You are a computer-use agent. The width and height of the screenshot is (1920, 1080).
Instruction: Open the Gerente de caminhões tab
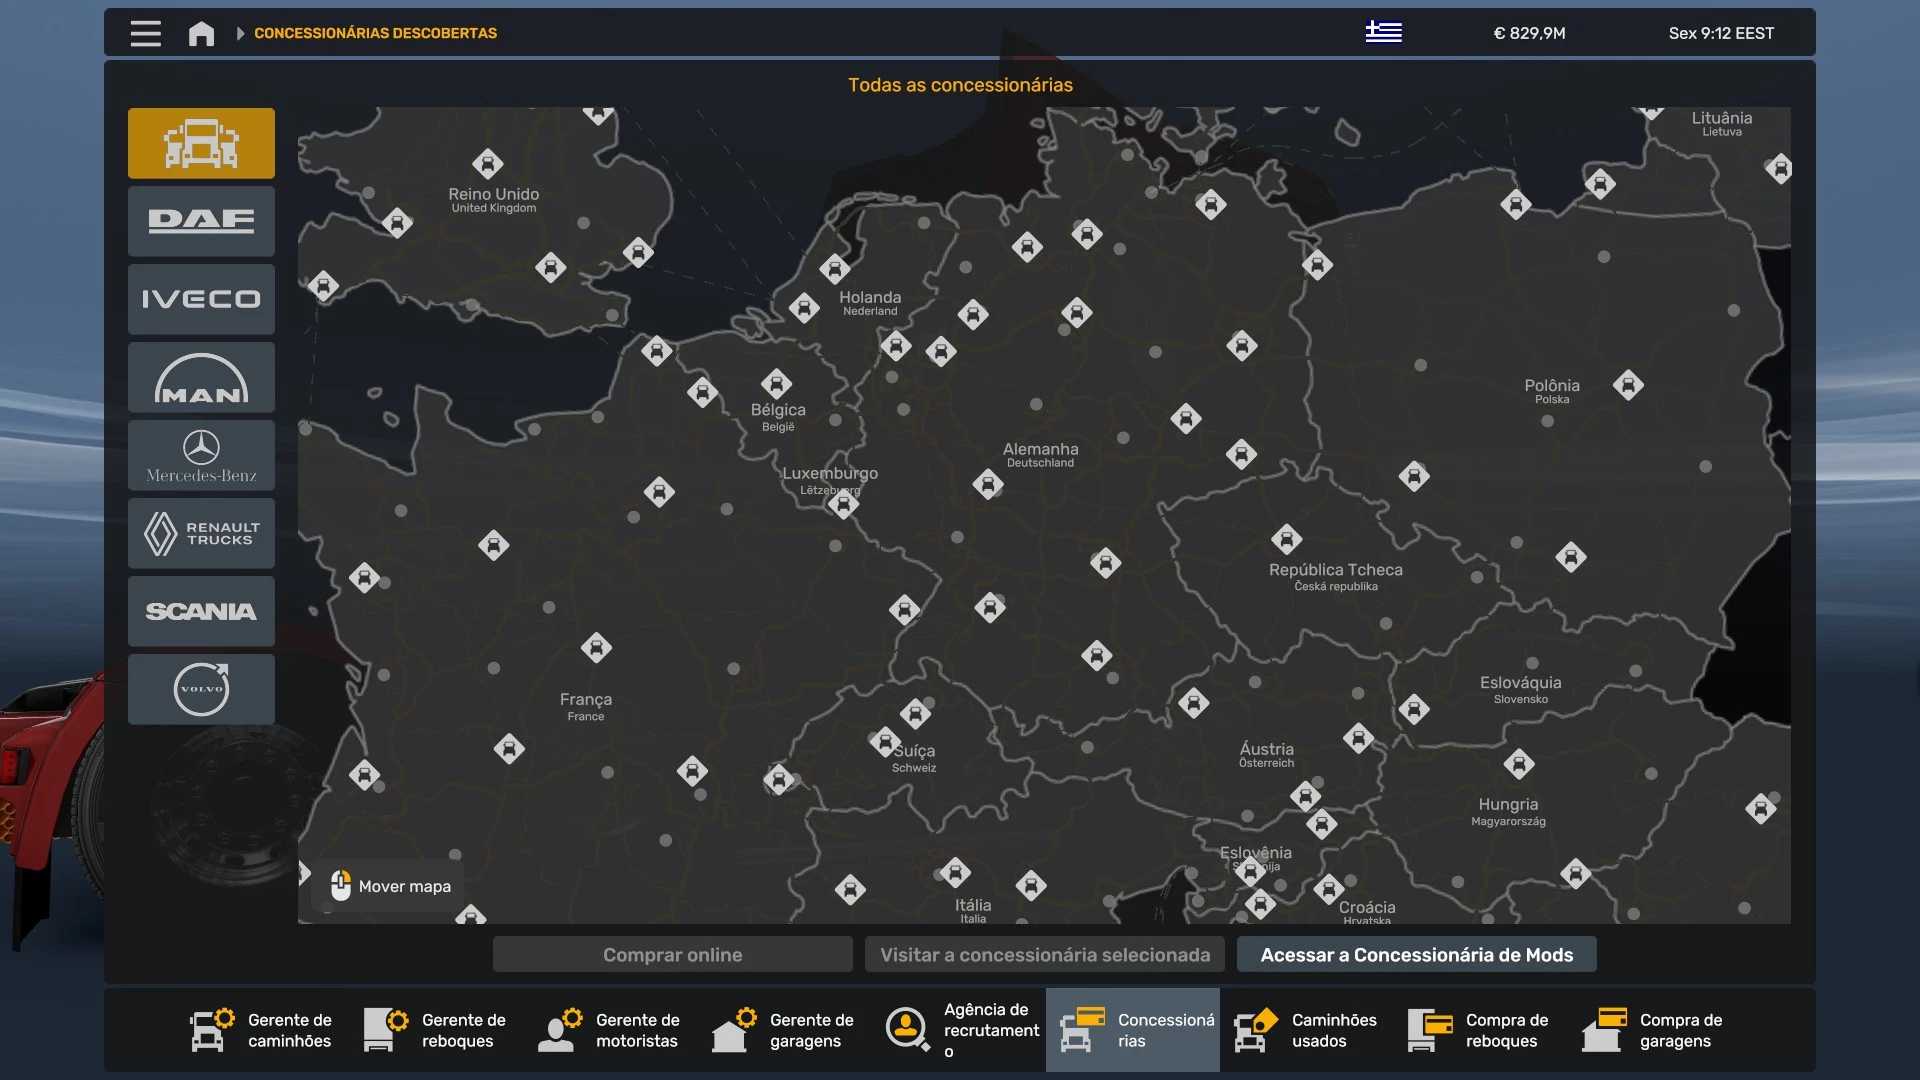pos(262,1030)
